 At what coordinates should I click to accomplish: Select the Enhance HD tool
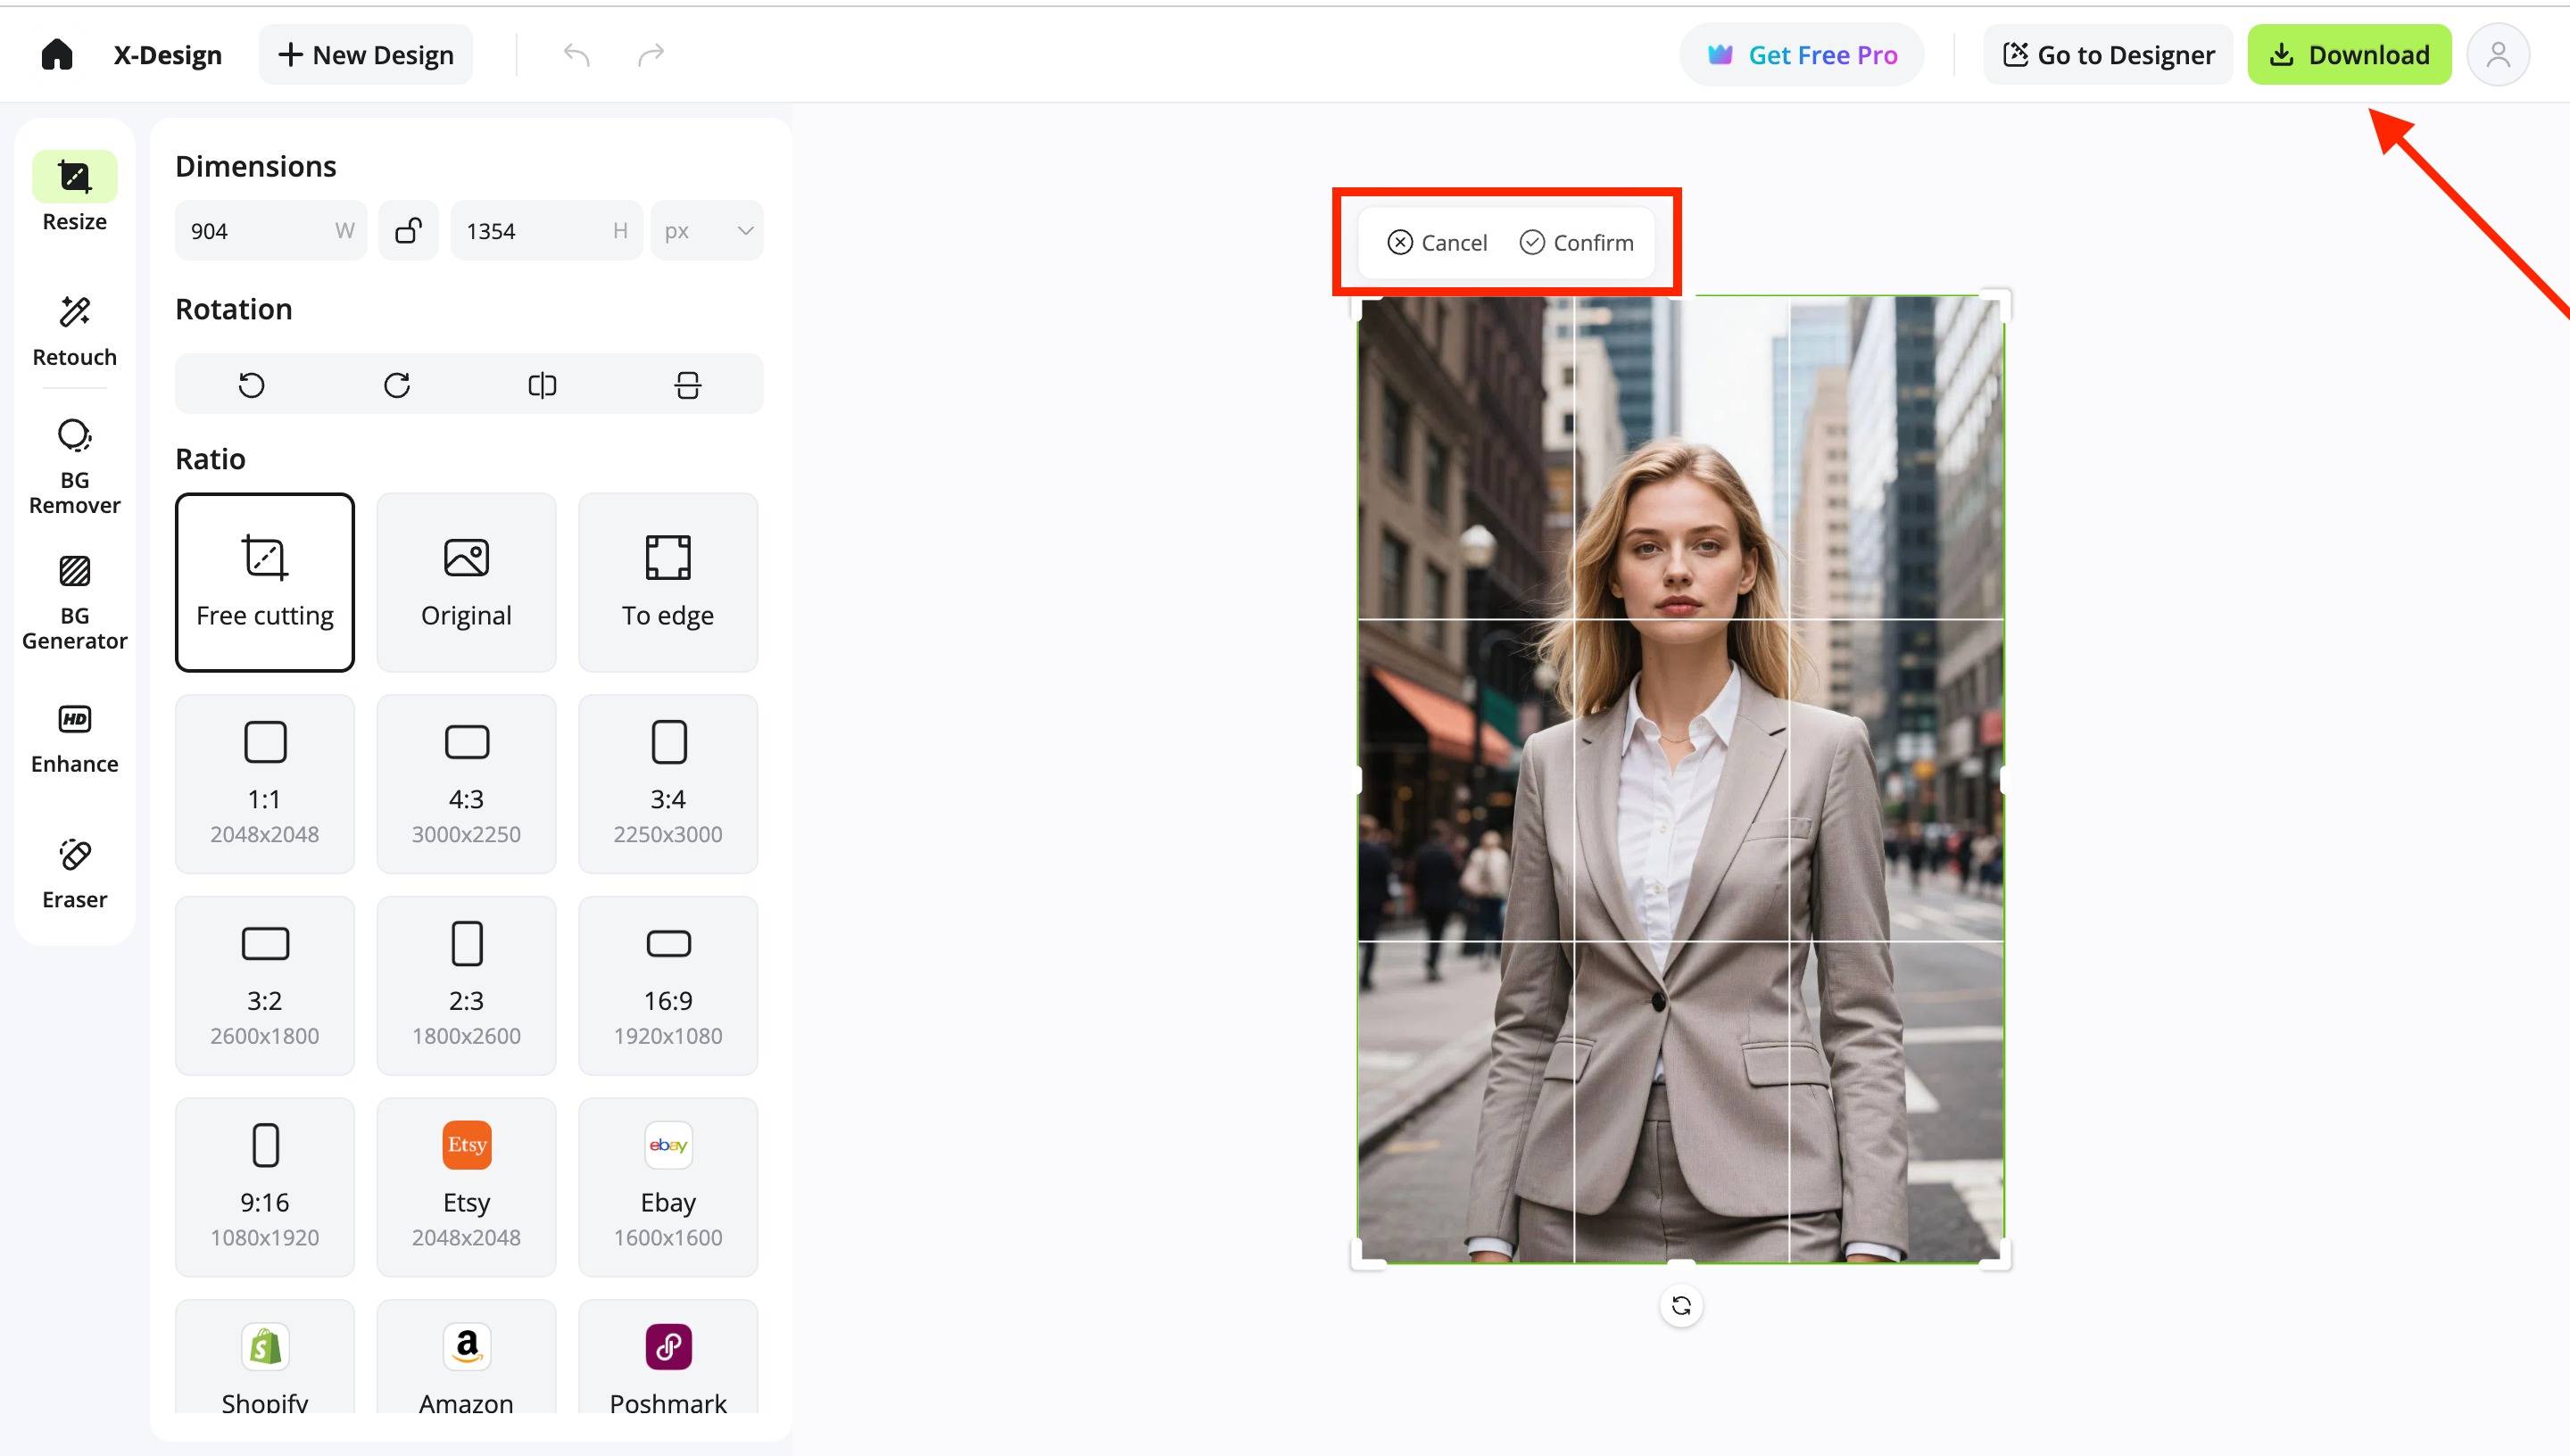[74, 739]
